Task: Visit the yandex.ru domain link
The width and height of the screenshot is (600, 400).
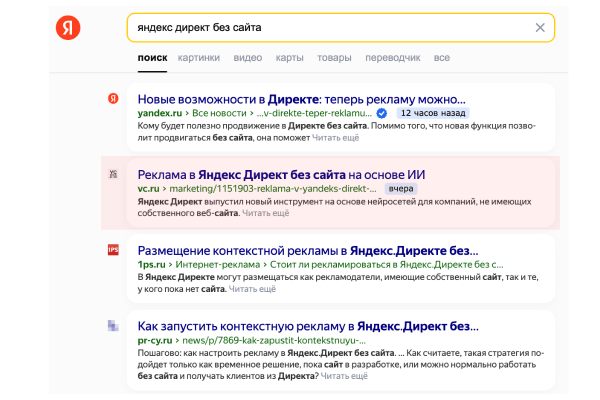Action: click(x=160, y=113)
